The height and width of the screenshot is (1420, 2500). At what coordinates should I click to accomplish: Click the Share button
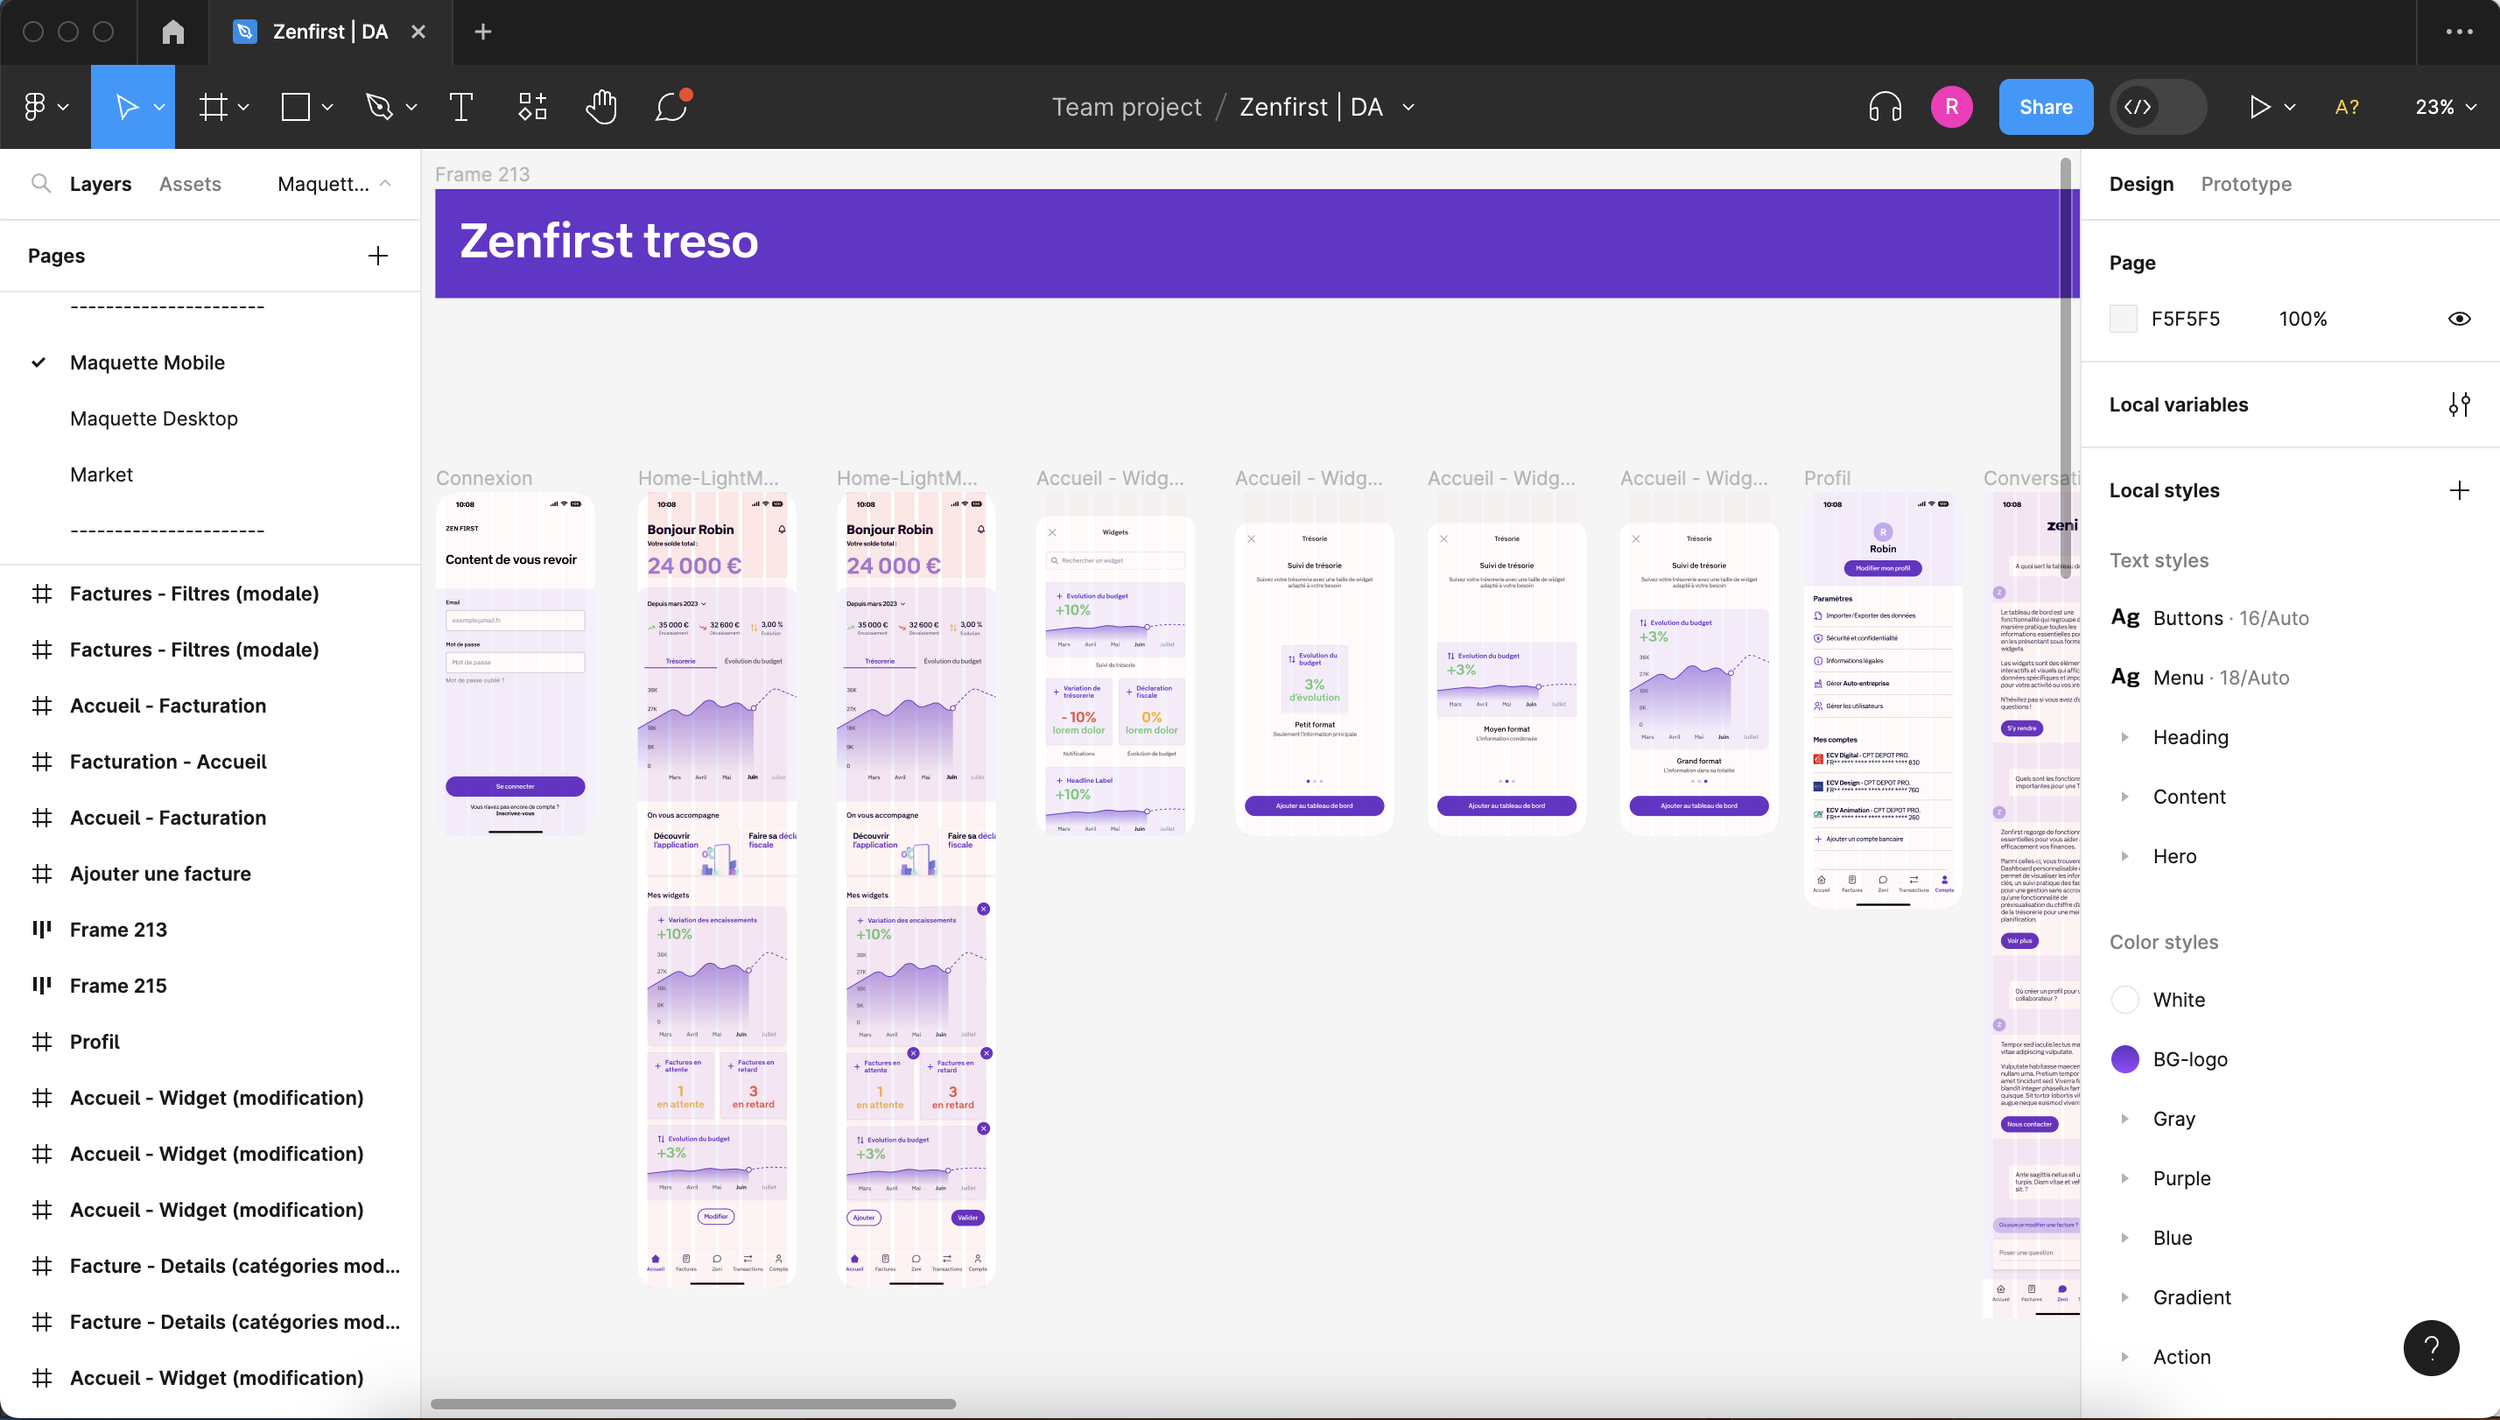pyautogui.click(x=2045, y=107)
